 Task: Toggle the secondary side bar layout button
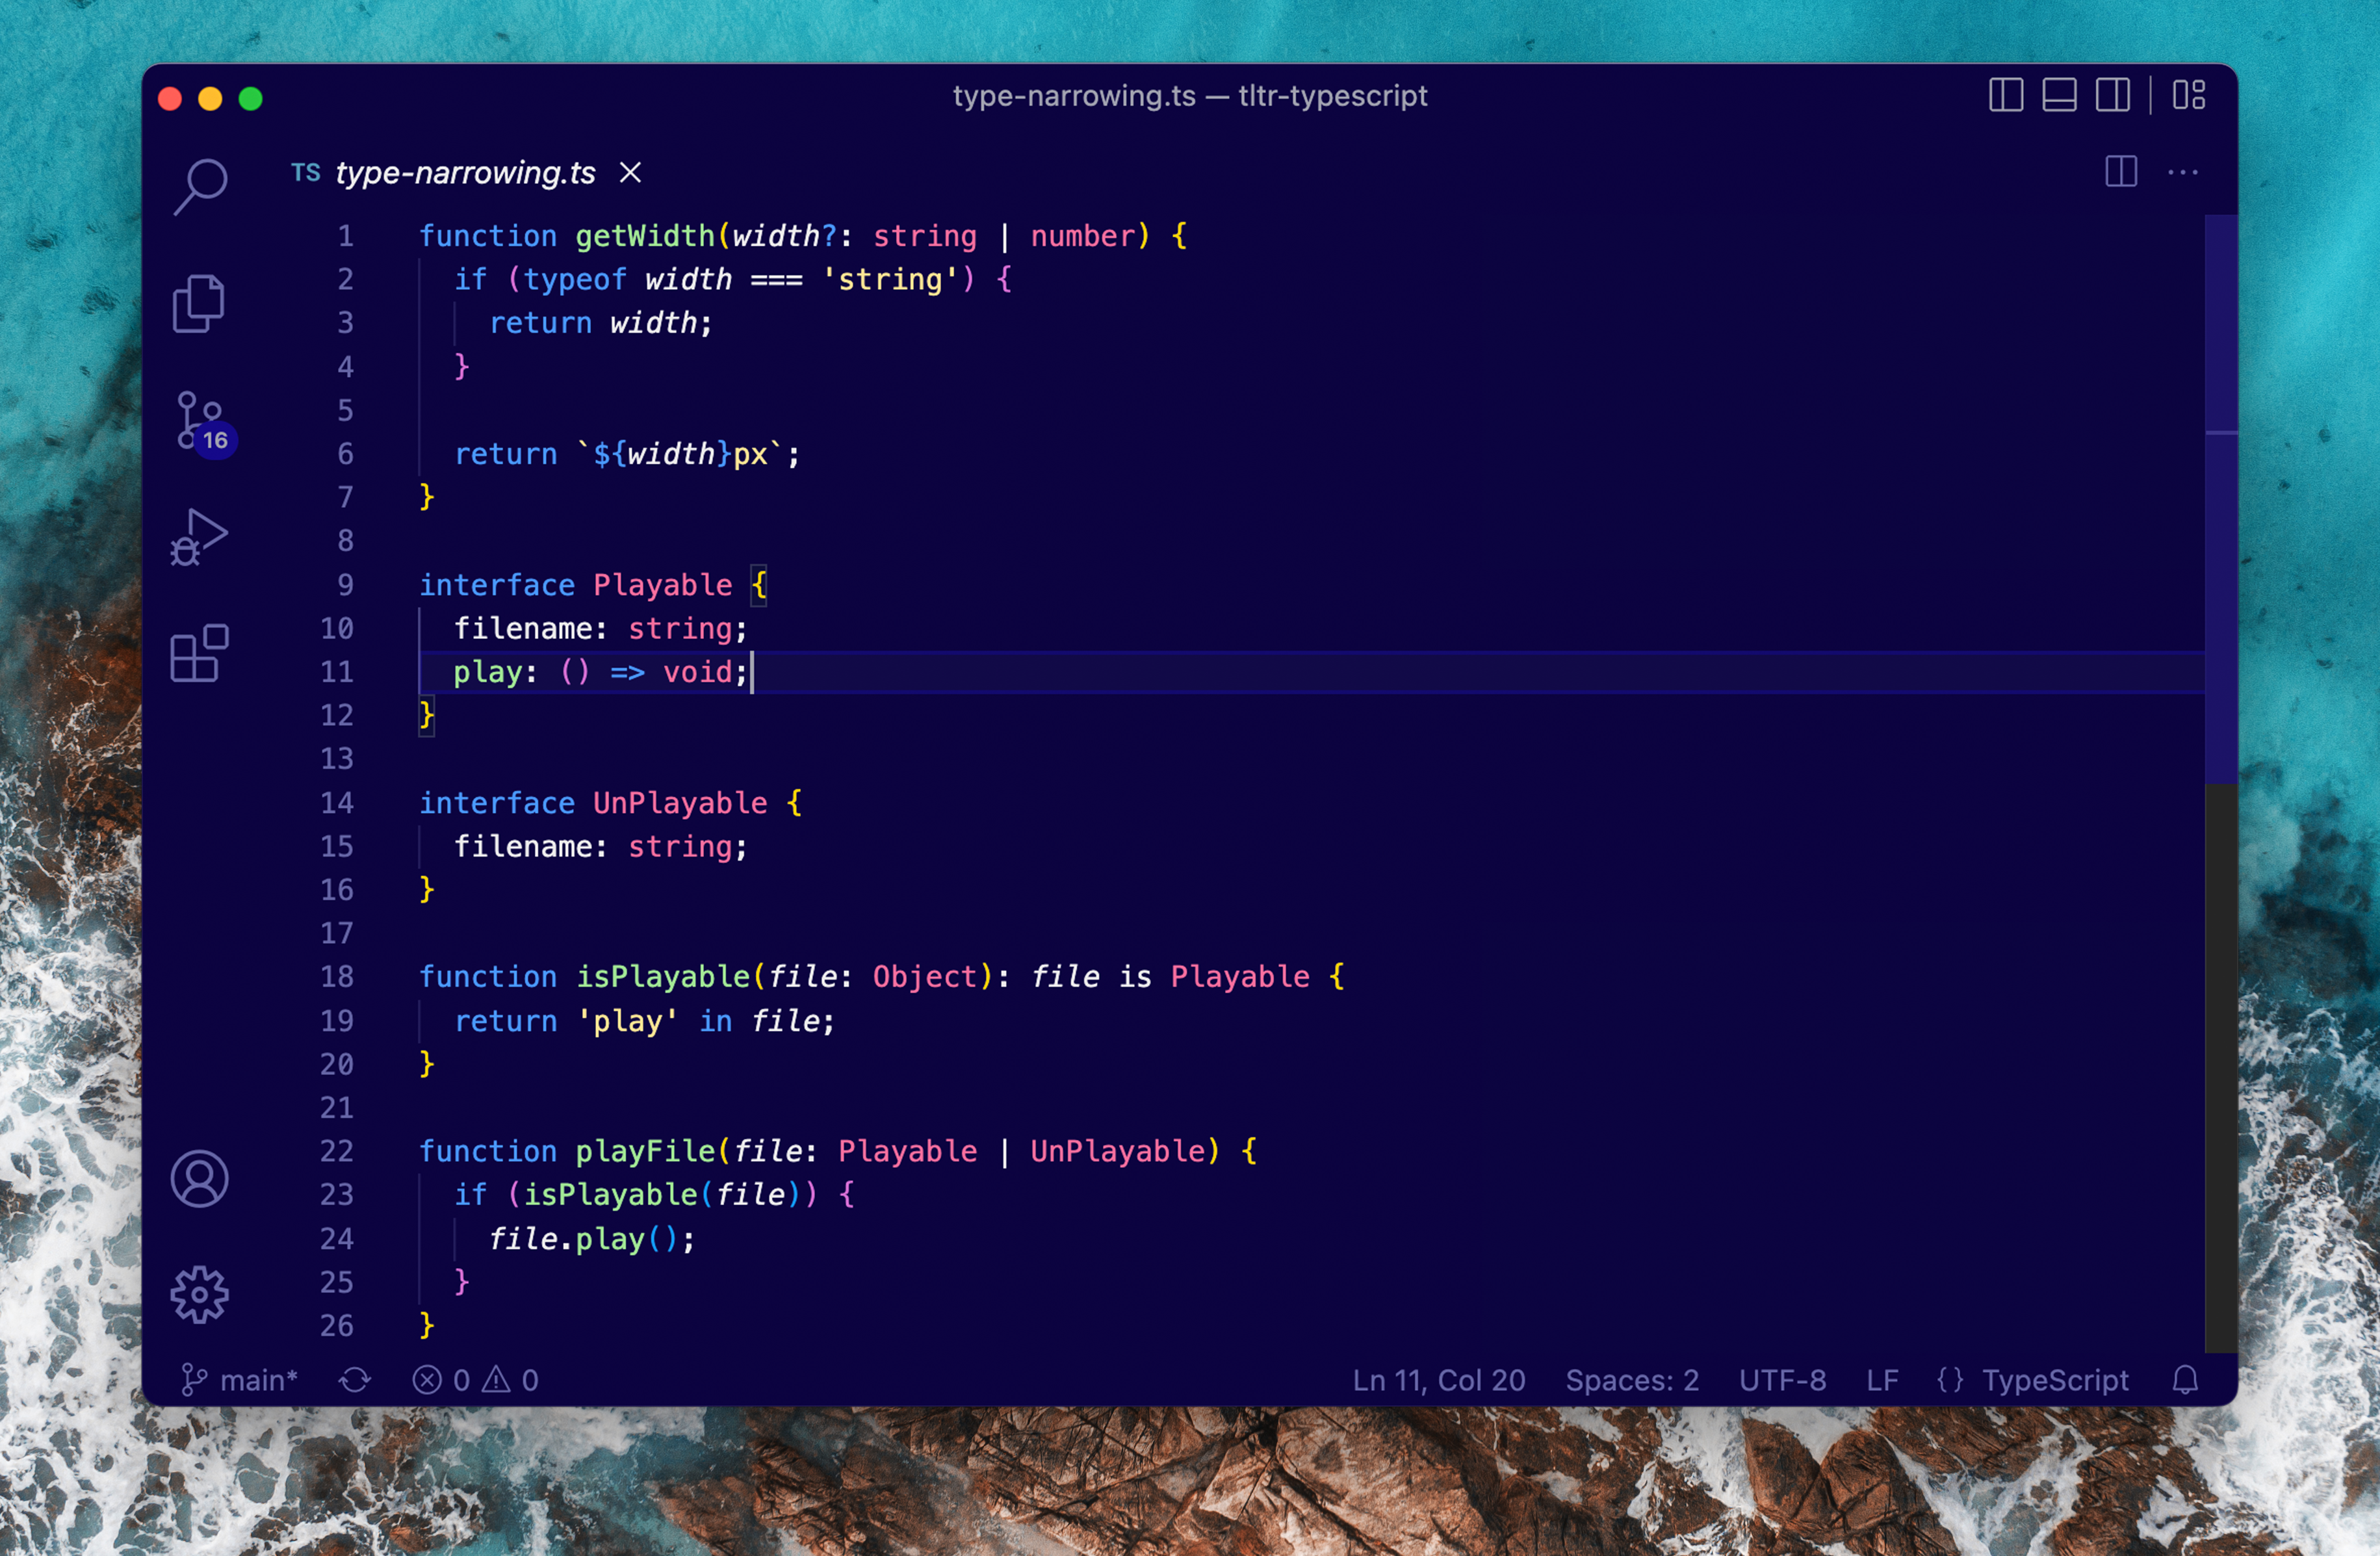(x=2112, y=96)
